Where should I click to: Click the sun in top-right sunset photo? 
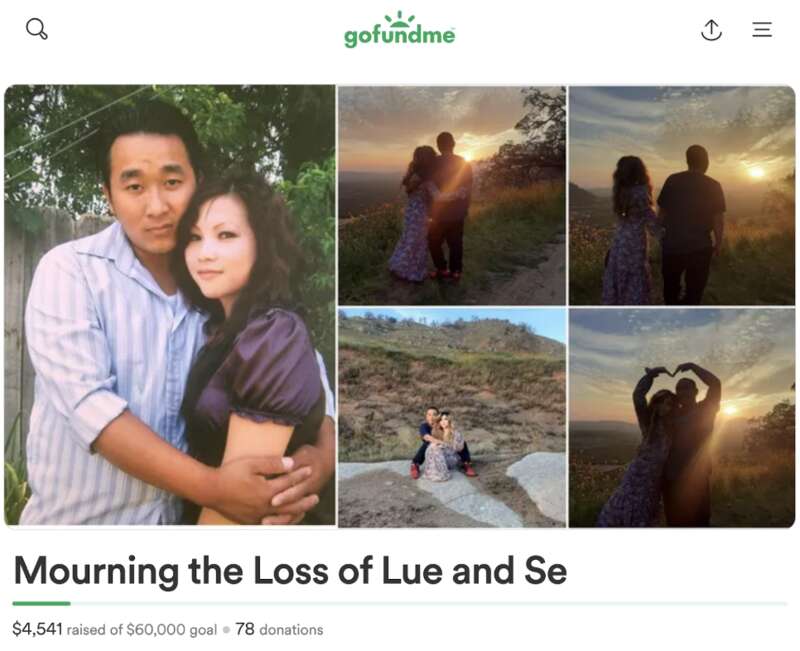756,172
